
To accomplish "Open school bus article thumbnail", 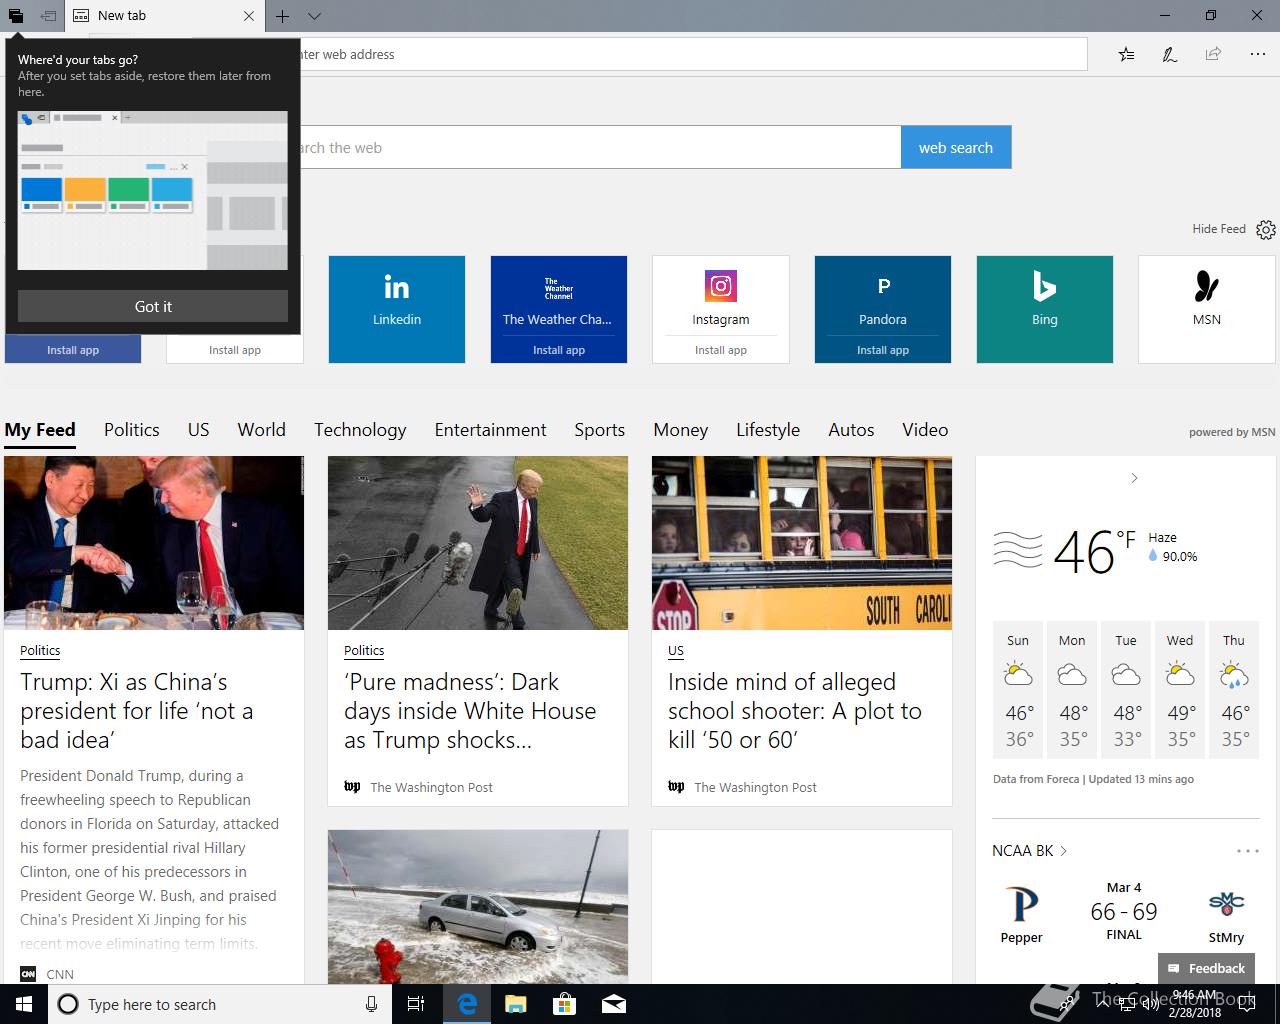I will pos(802,543).
